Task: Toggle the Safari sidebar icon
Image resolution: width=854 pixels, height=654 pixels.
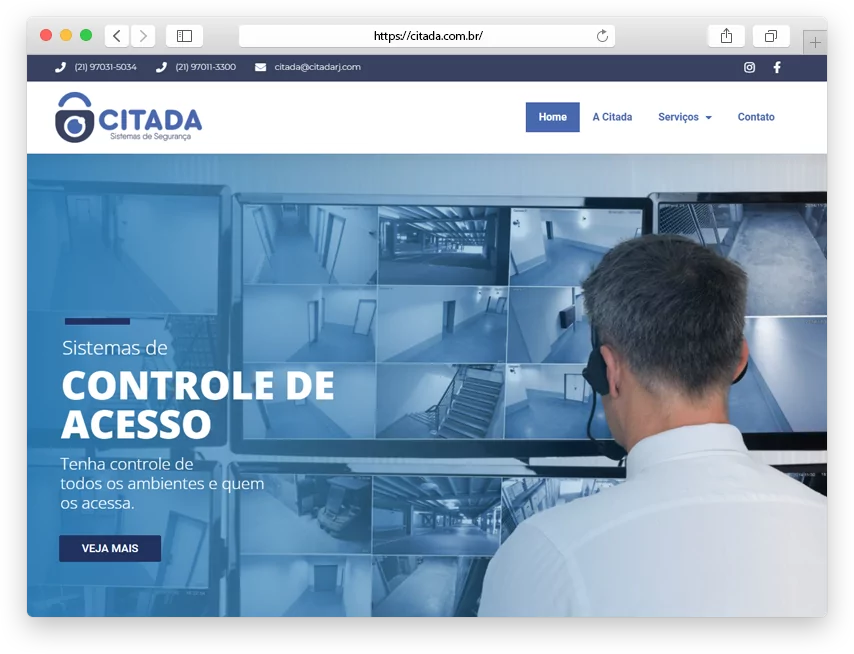Action: coord(184,36)
